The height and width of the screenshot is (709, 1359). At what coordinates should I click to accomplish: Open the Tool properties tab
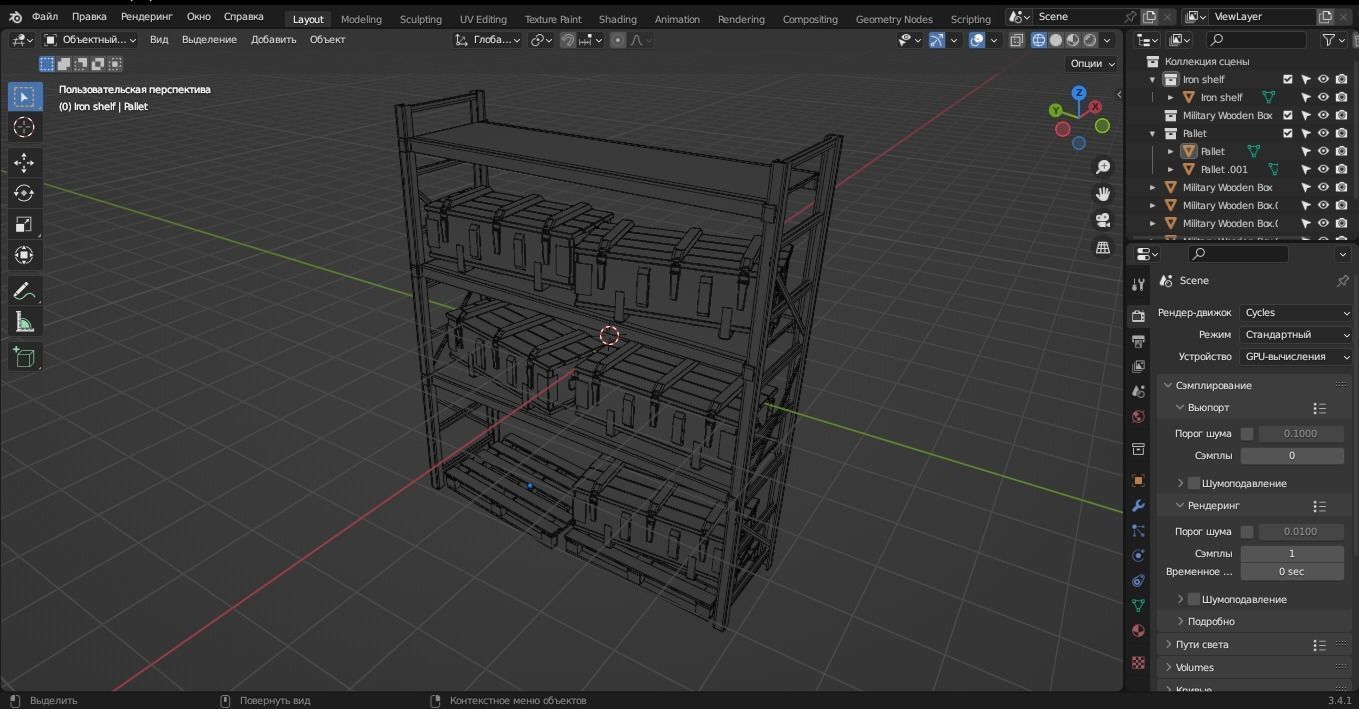[1138, 285]
